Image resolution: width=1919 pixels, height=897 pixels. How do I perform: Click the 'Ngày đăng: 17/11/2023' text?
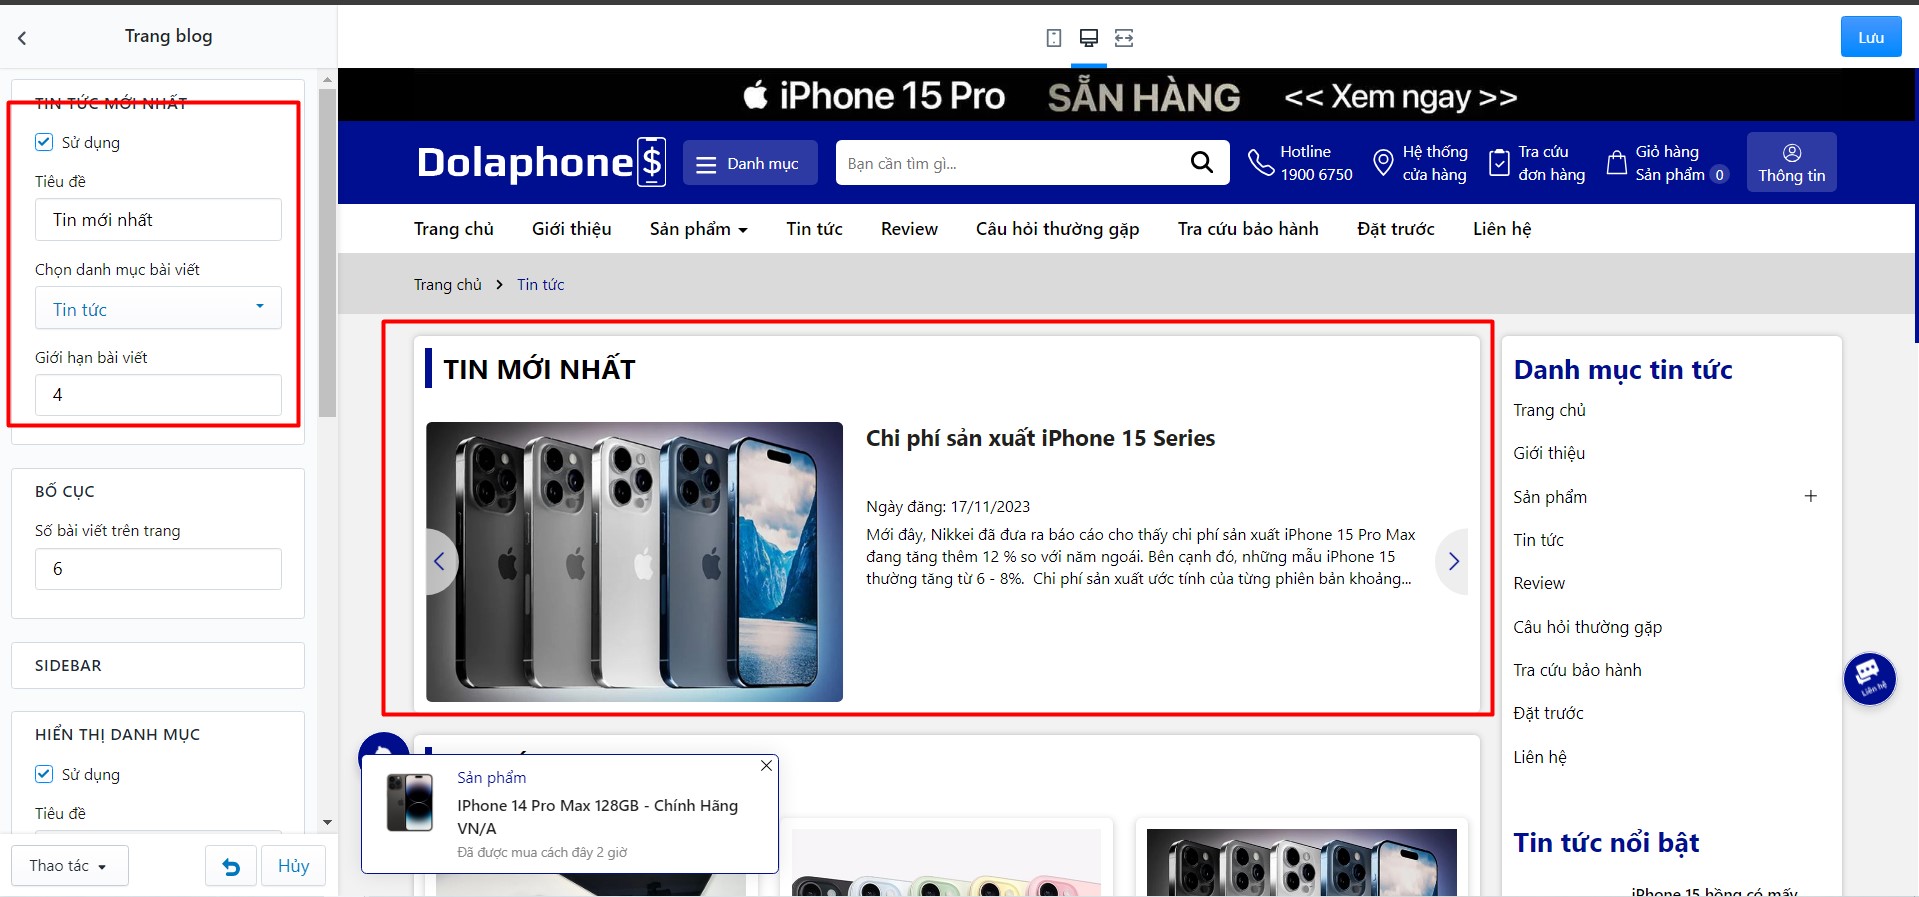click(x=948, y=507)
